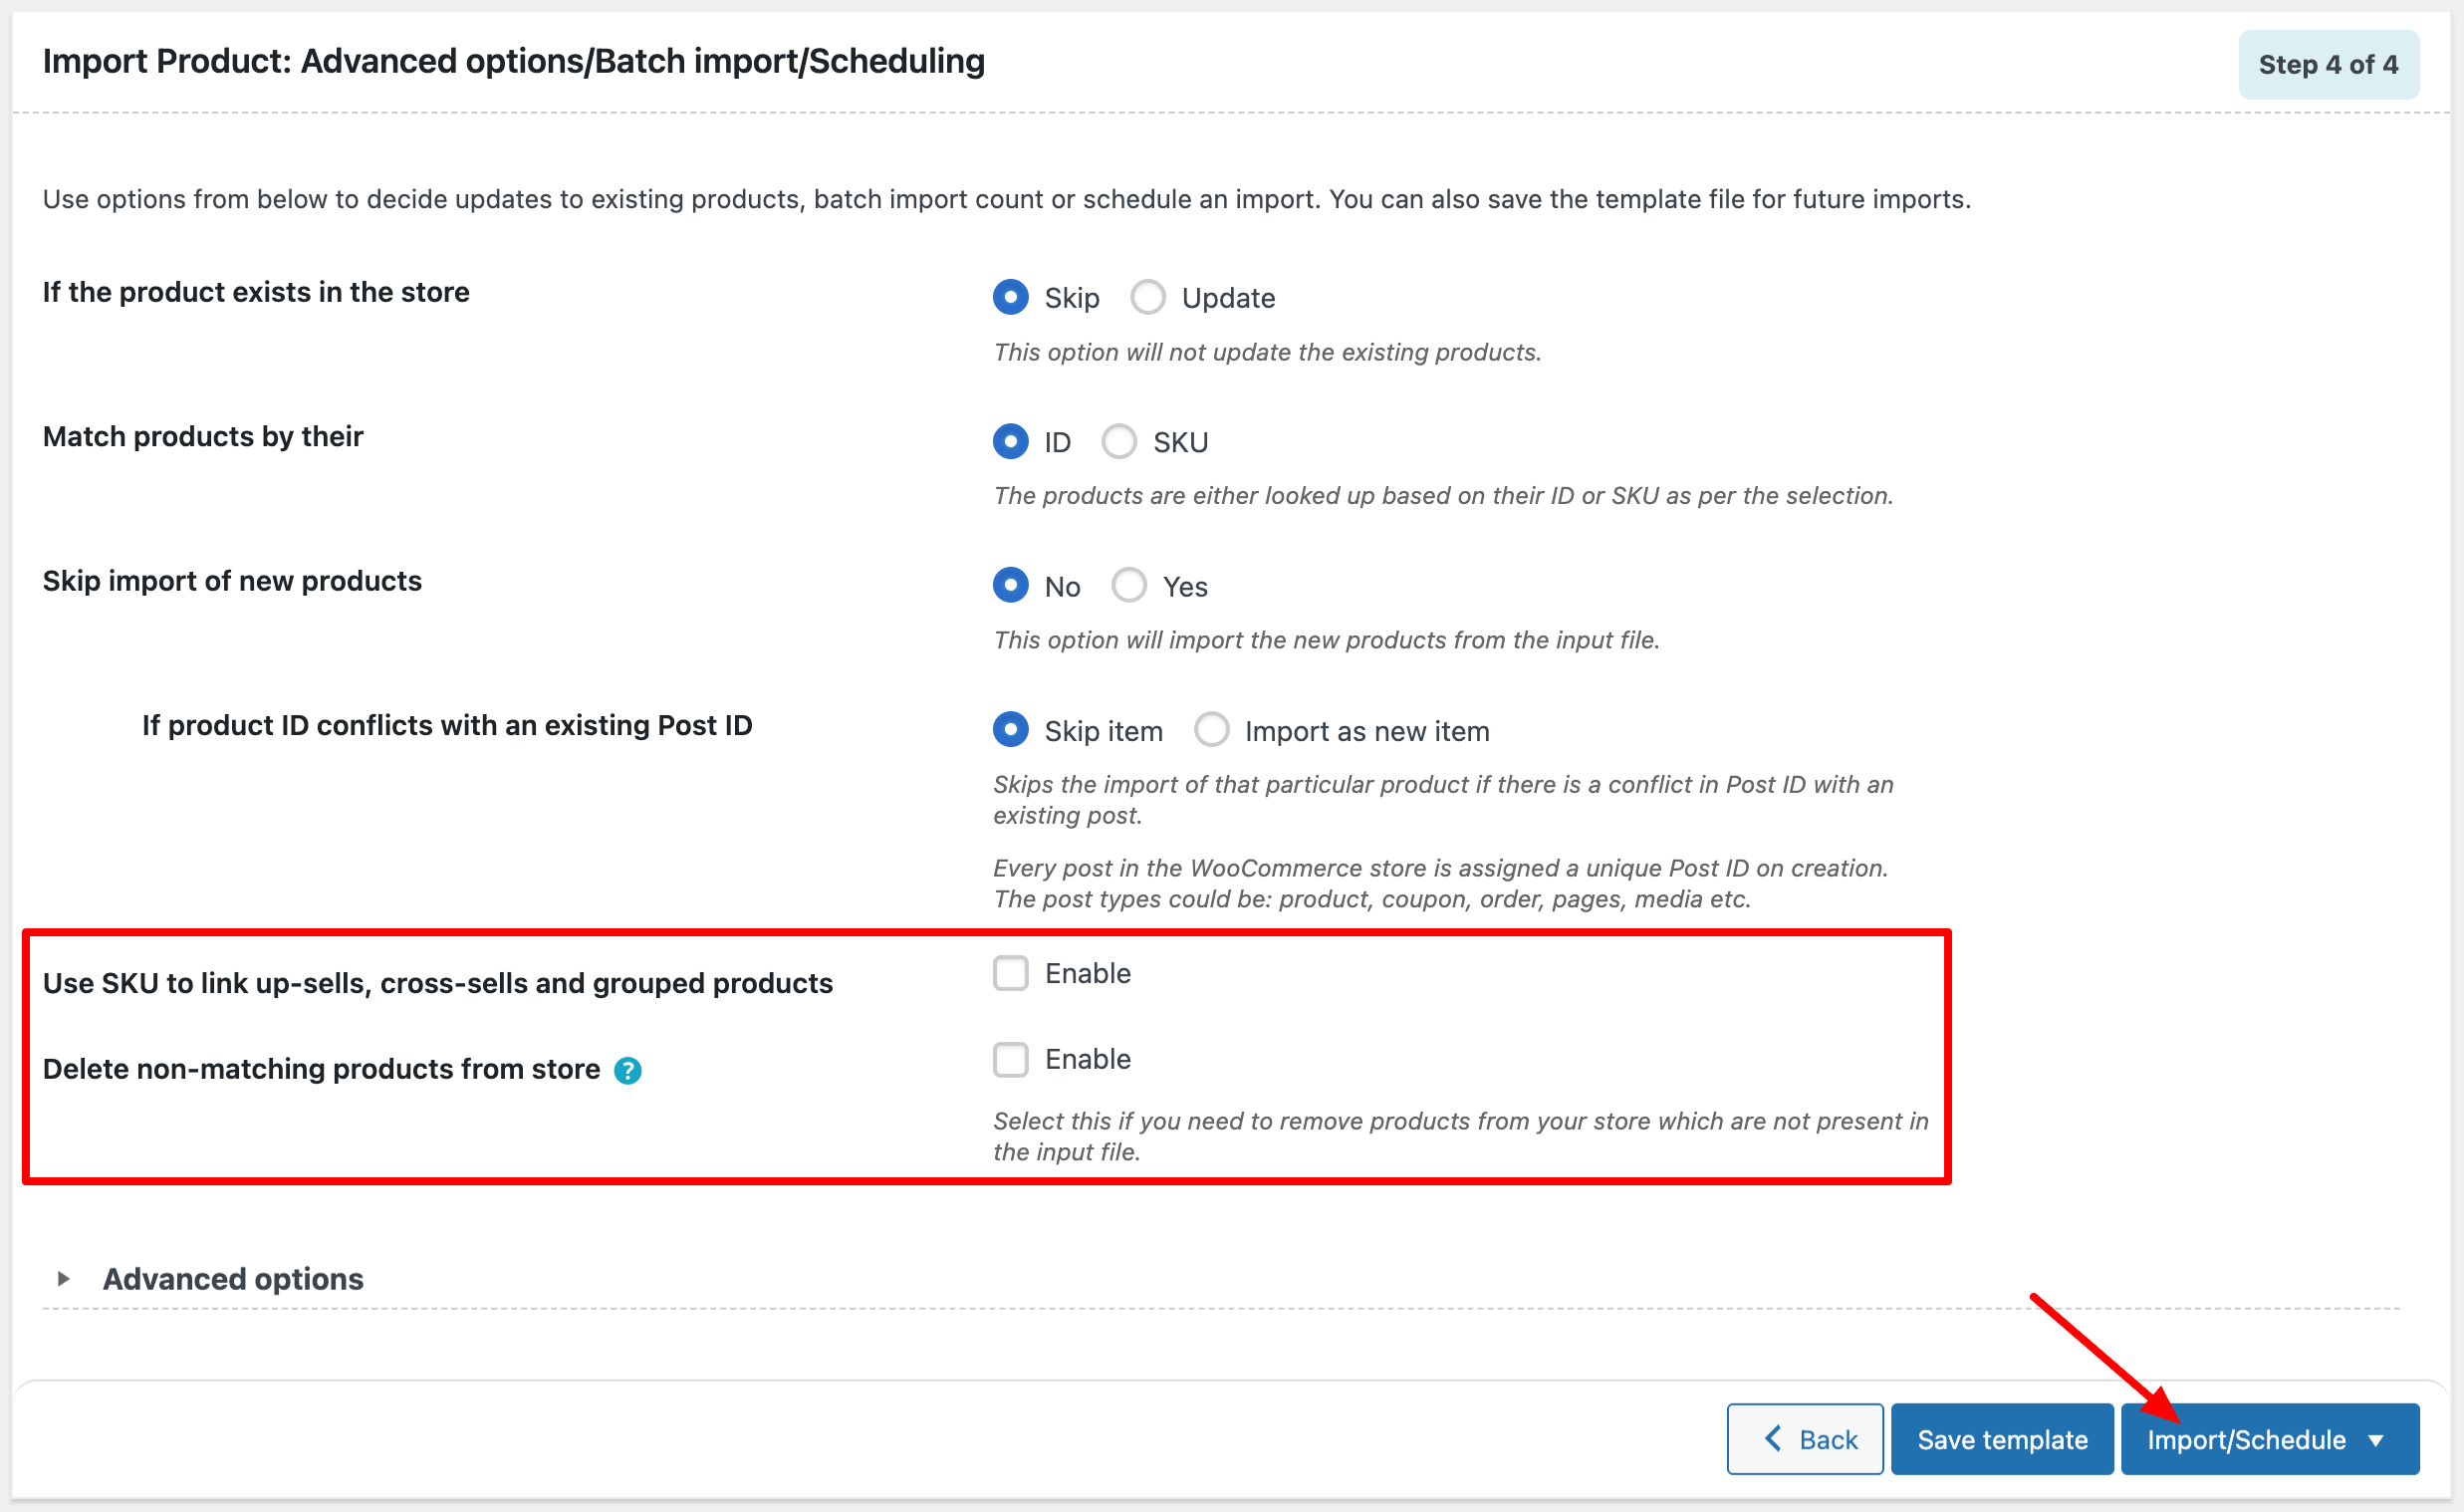Collapse the Advanced options disclosure triangle
This screenshot has width=2464, height=1512.
point(63,1278)
